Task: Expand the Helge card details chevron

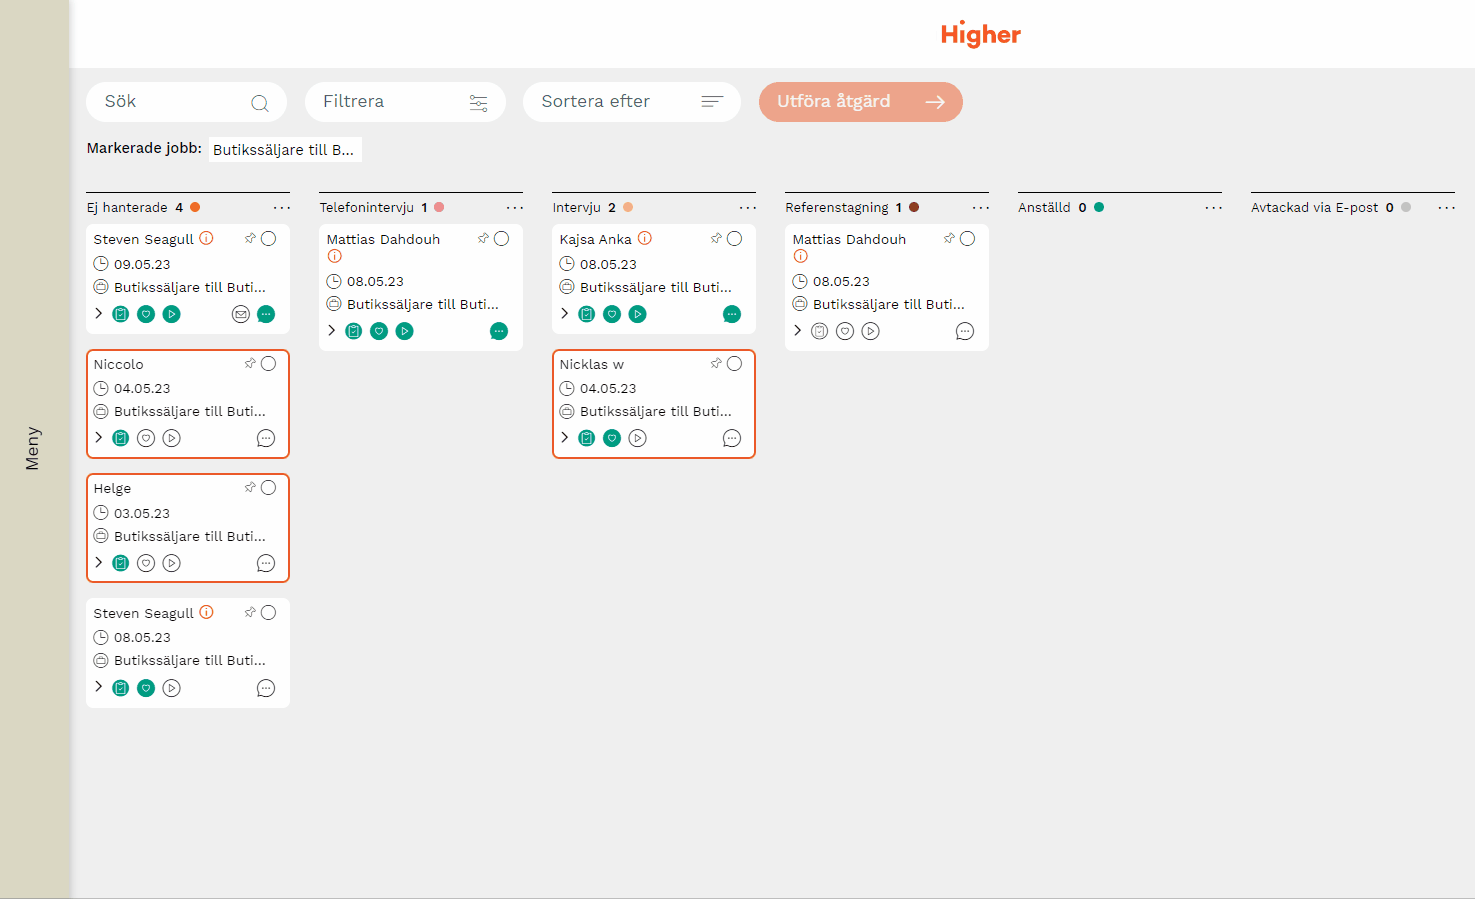Action: pos(99,562)
